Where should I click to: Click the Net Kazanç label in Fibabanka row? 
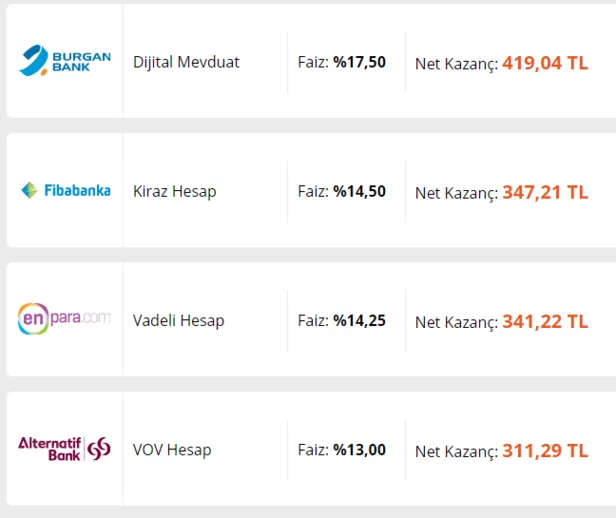tap(456, 193)
